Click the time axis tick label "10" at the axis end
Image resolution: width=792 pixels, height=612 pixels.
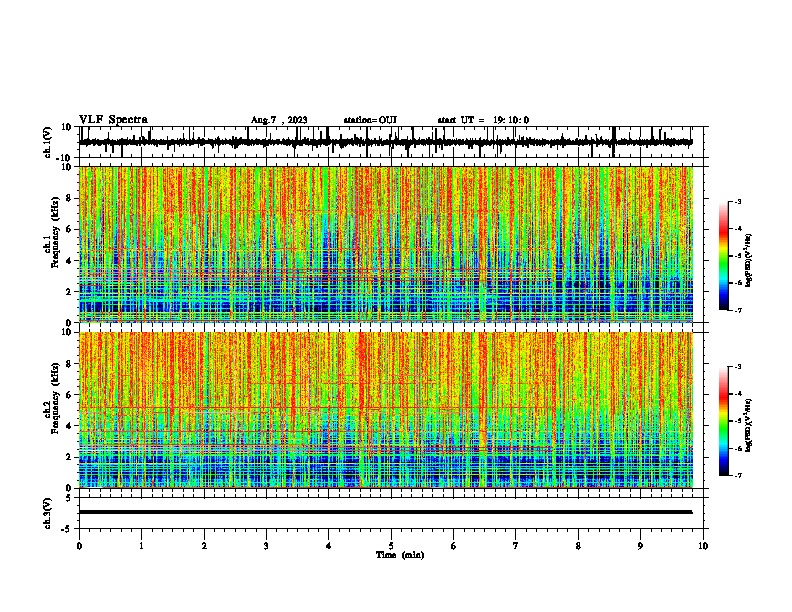[x=703, y=546]
